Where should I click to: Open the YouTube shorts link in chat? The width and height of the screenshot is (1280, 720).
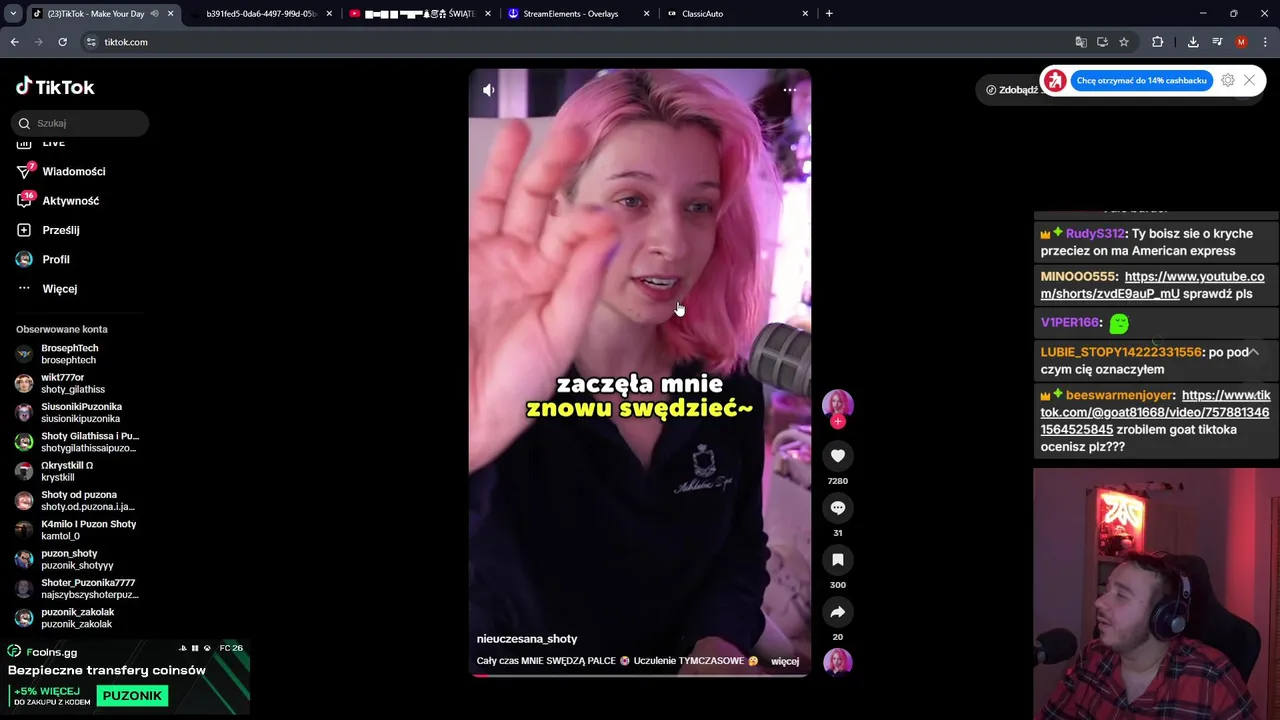tap(1152, 285)
